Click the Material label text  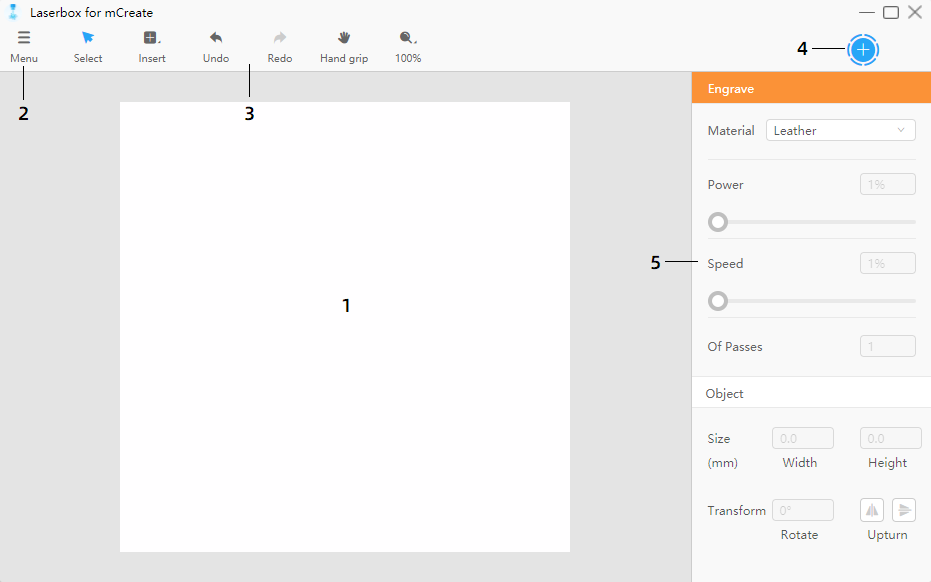(731, 131)
